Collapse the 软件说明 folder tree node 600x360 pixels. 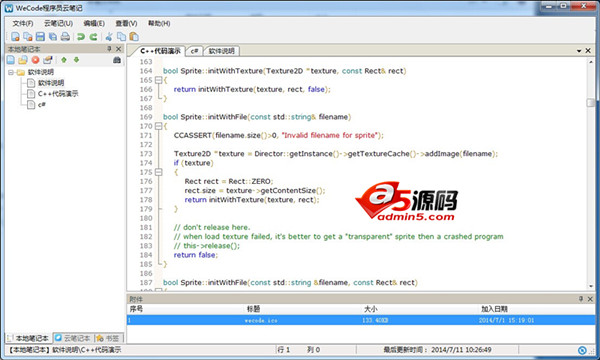coord(11,72)
